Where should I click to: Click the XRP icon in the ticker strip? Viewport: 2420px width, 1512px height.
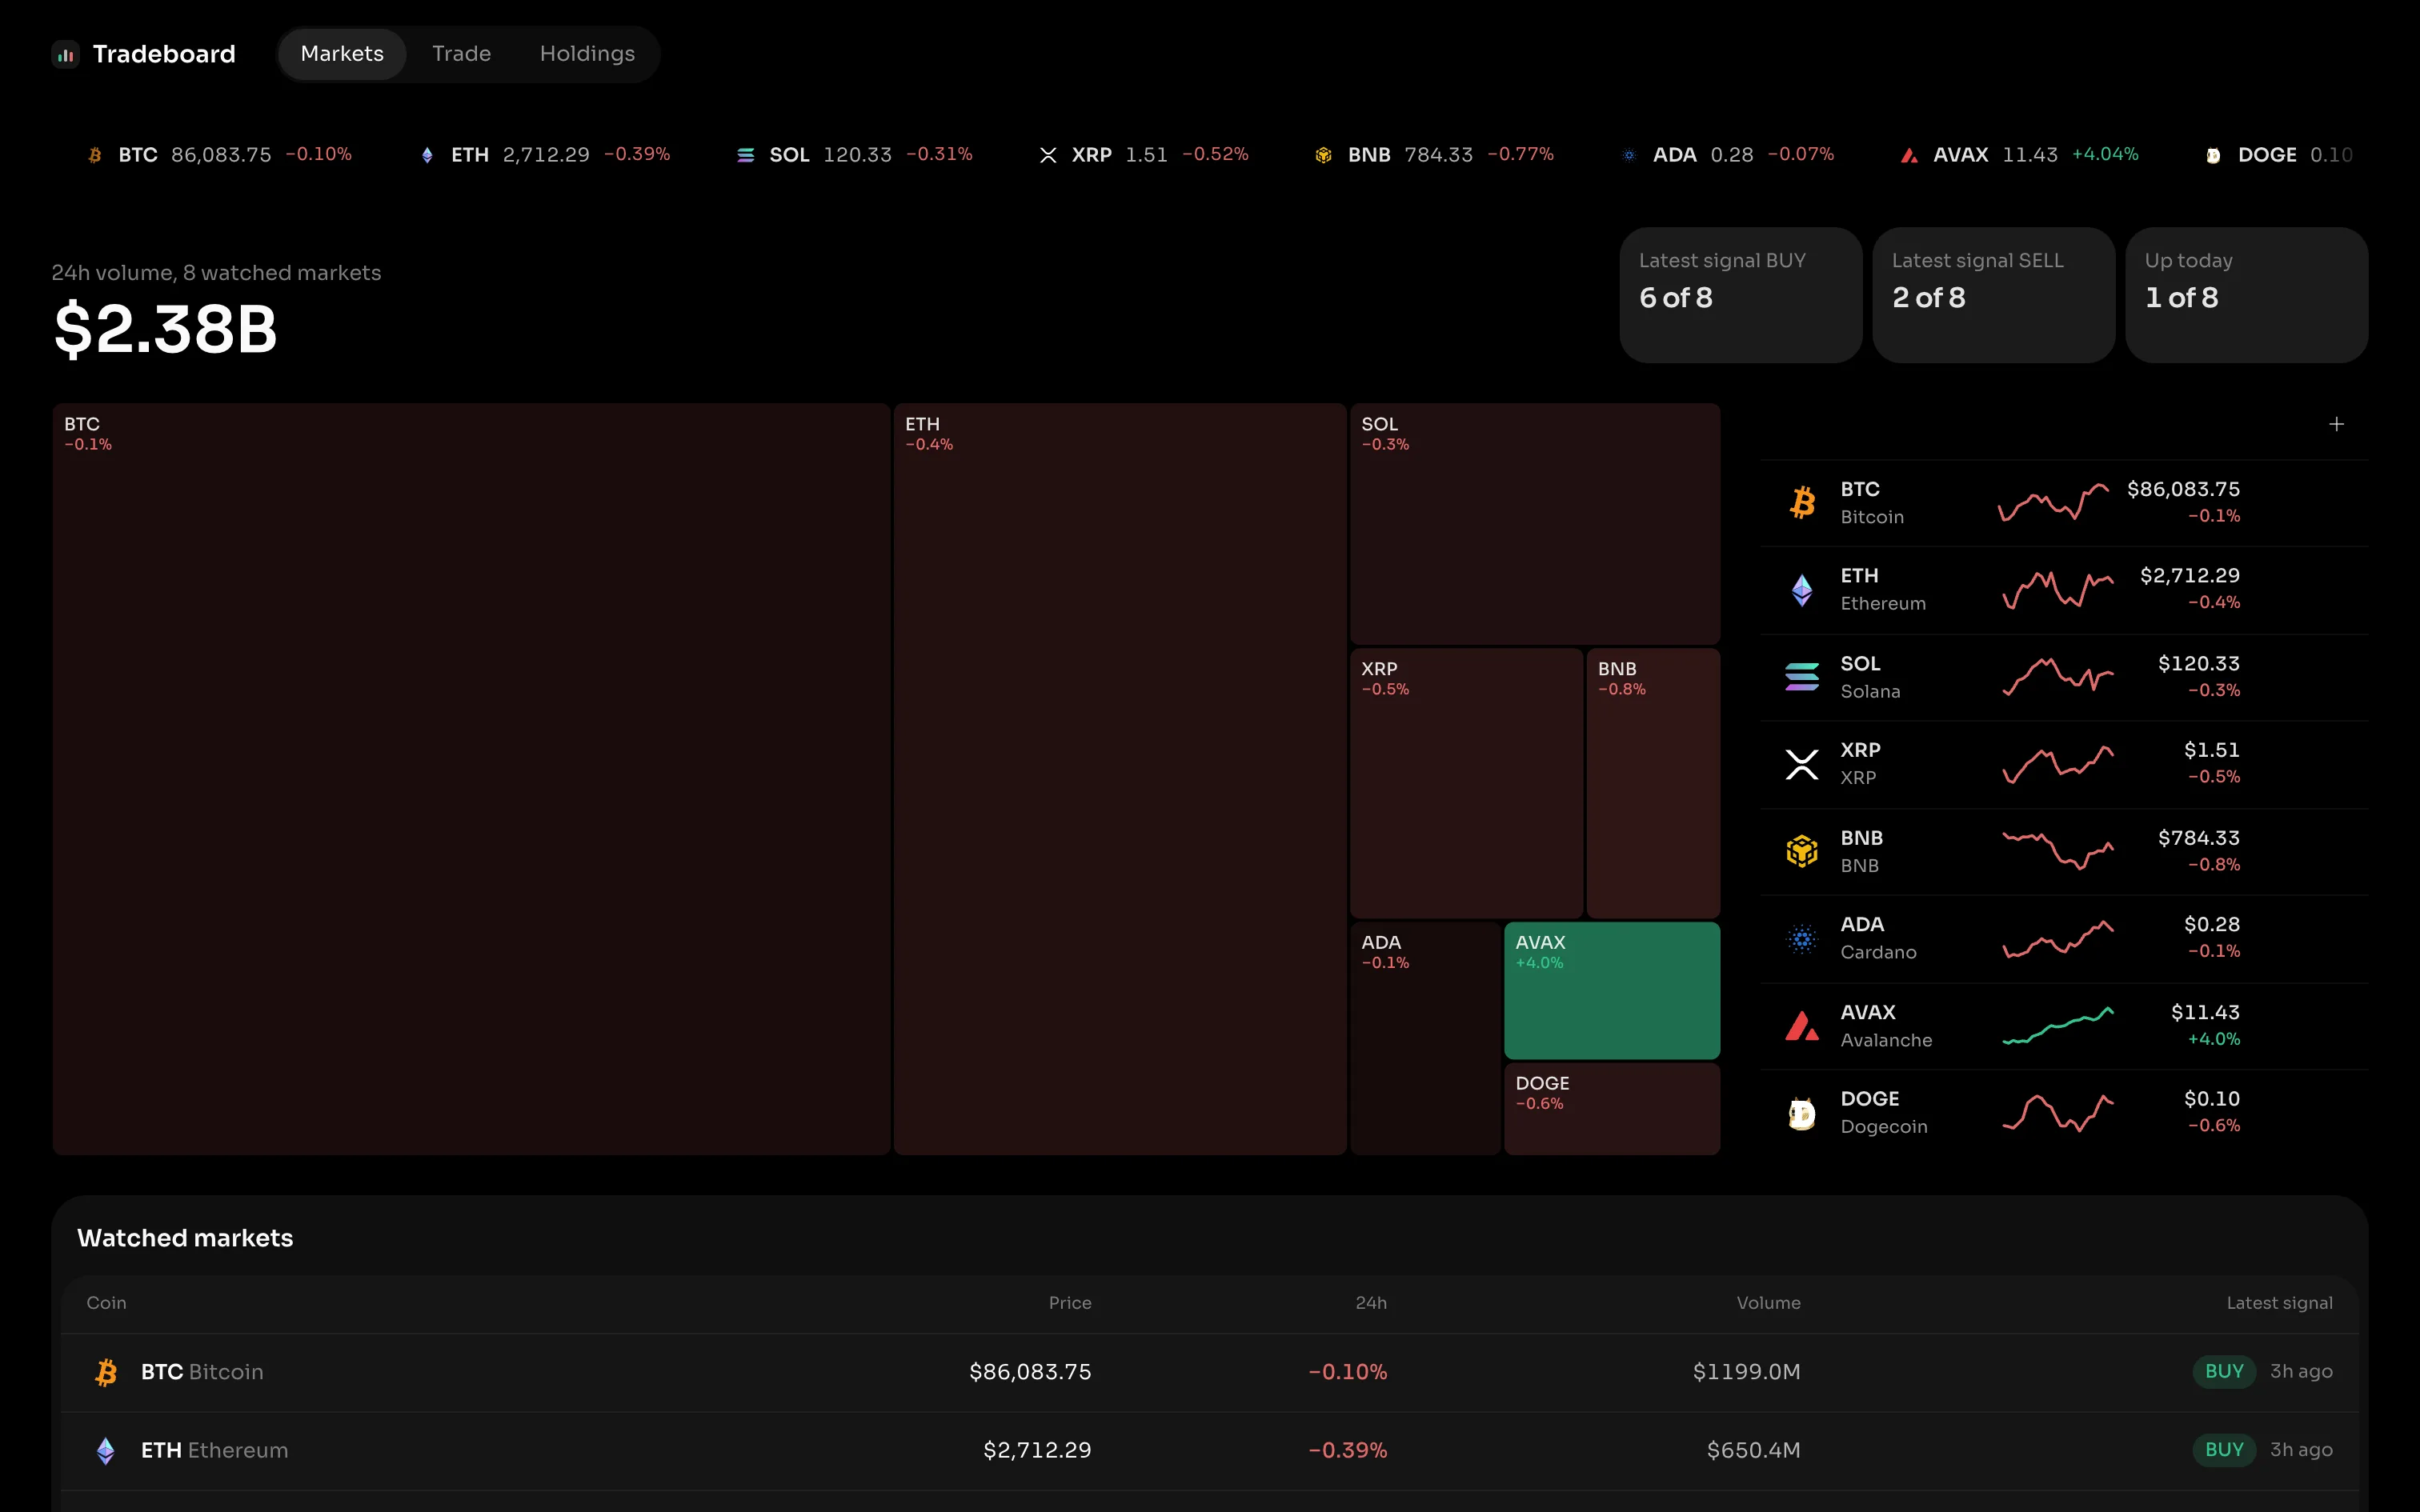coord(1048,155)
